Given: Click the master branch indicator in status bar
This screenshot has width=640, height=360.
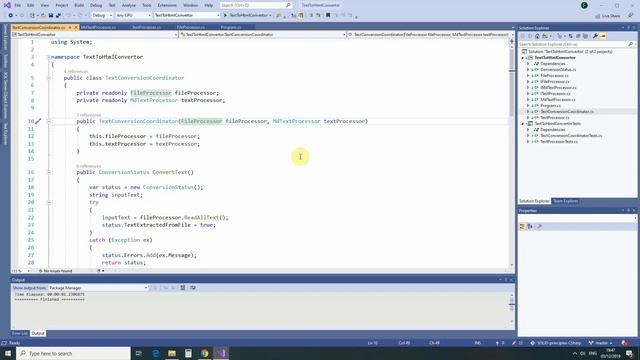Looking at the screenshot, I should pos(601,343).
